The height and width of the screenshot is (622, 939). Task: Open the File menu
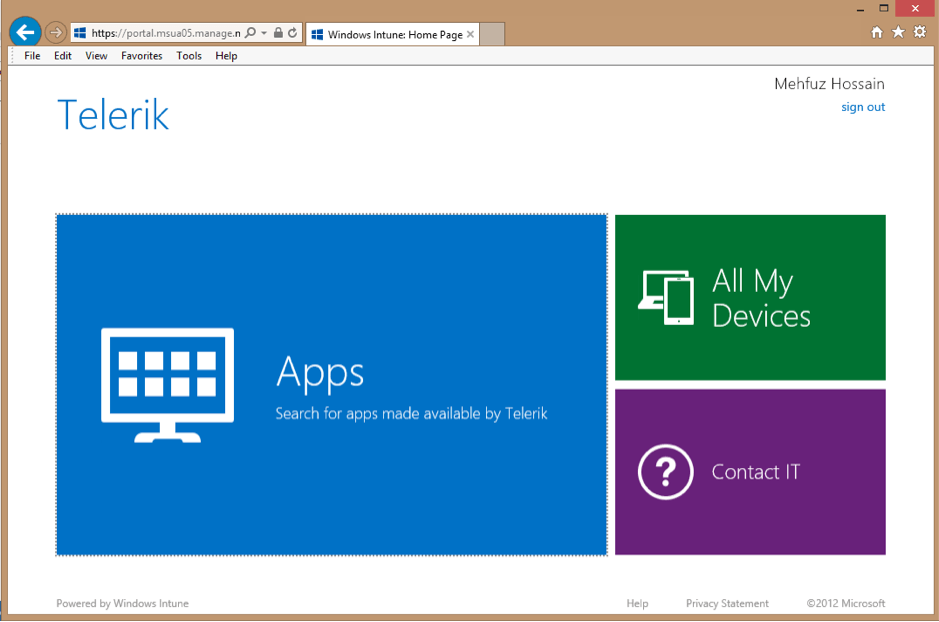32,56
